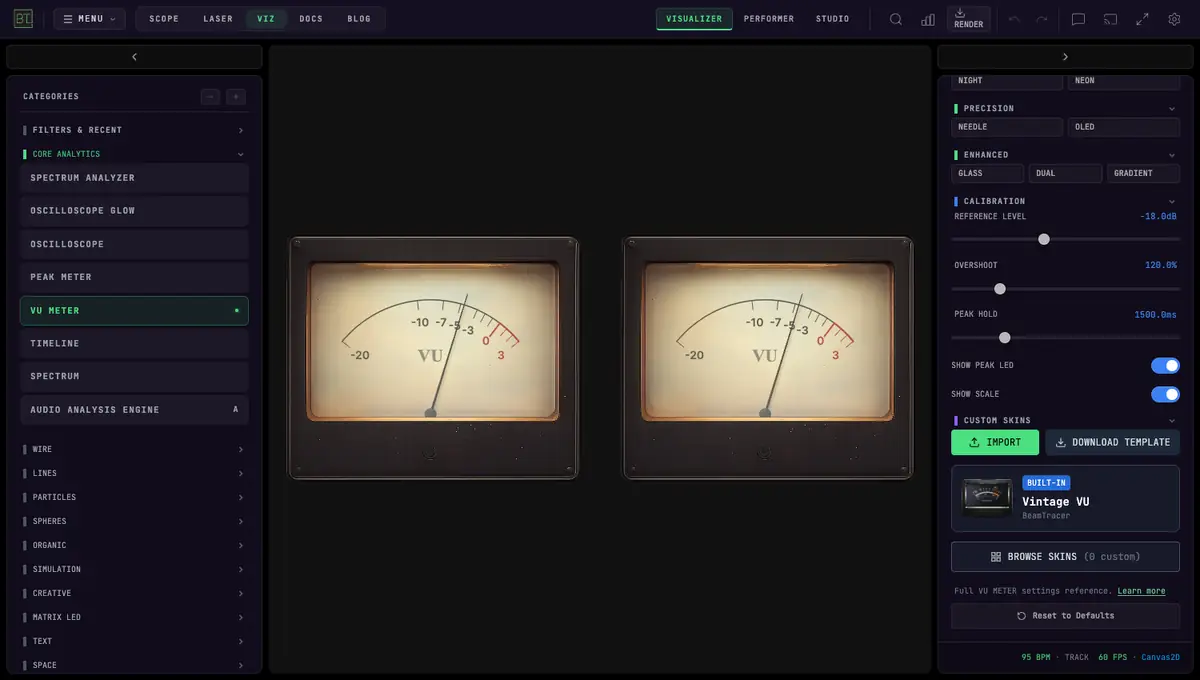Viewport: 1200px width, 680px height.
Task: Collapse the Custom Skins section
Action: point(1065,420)
